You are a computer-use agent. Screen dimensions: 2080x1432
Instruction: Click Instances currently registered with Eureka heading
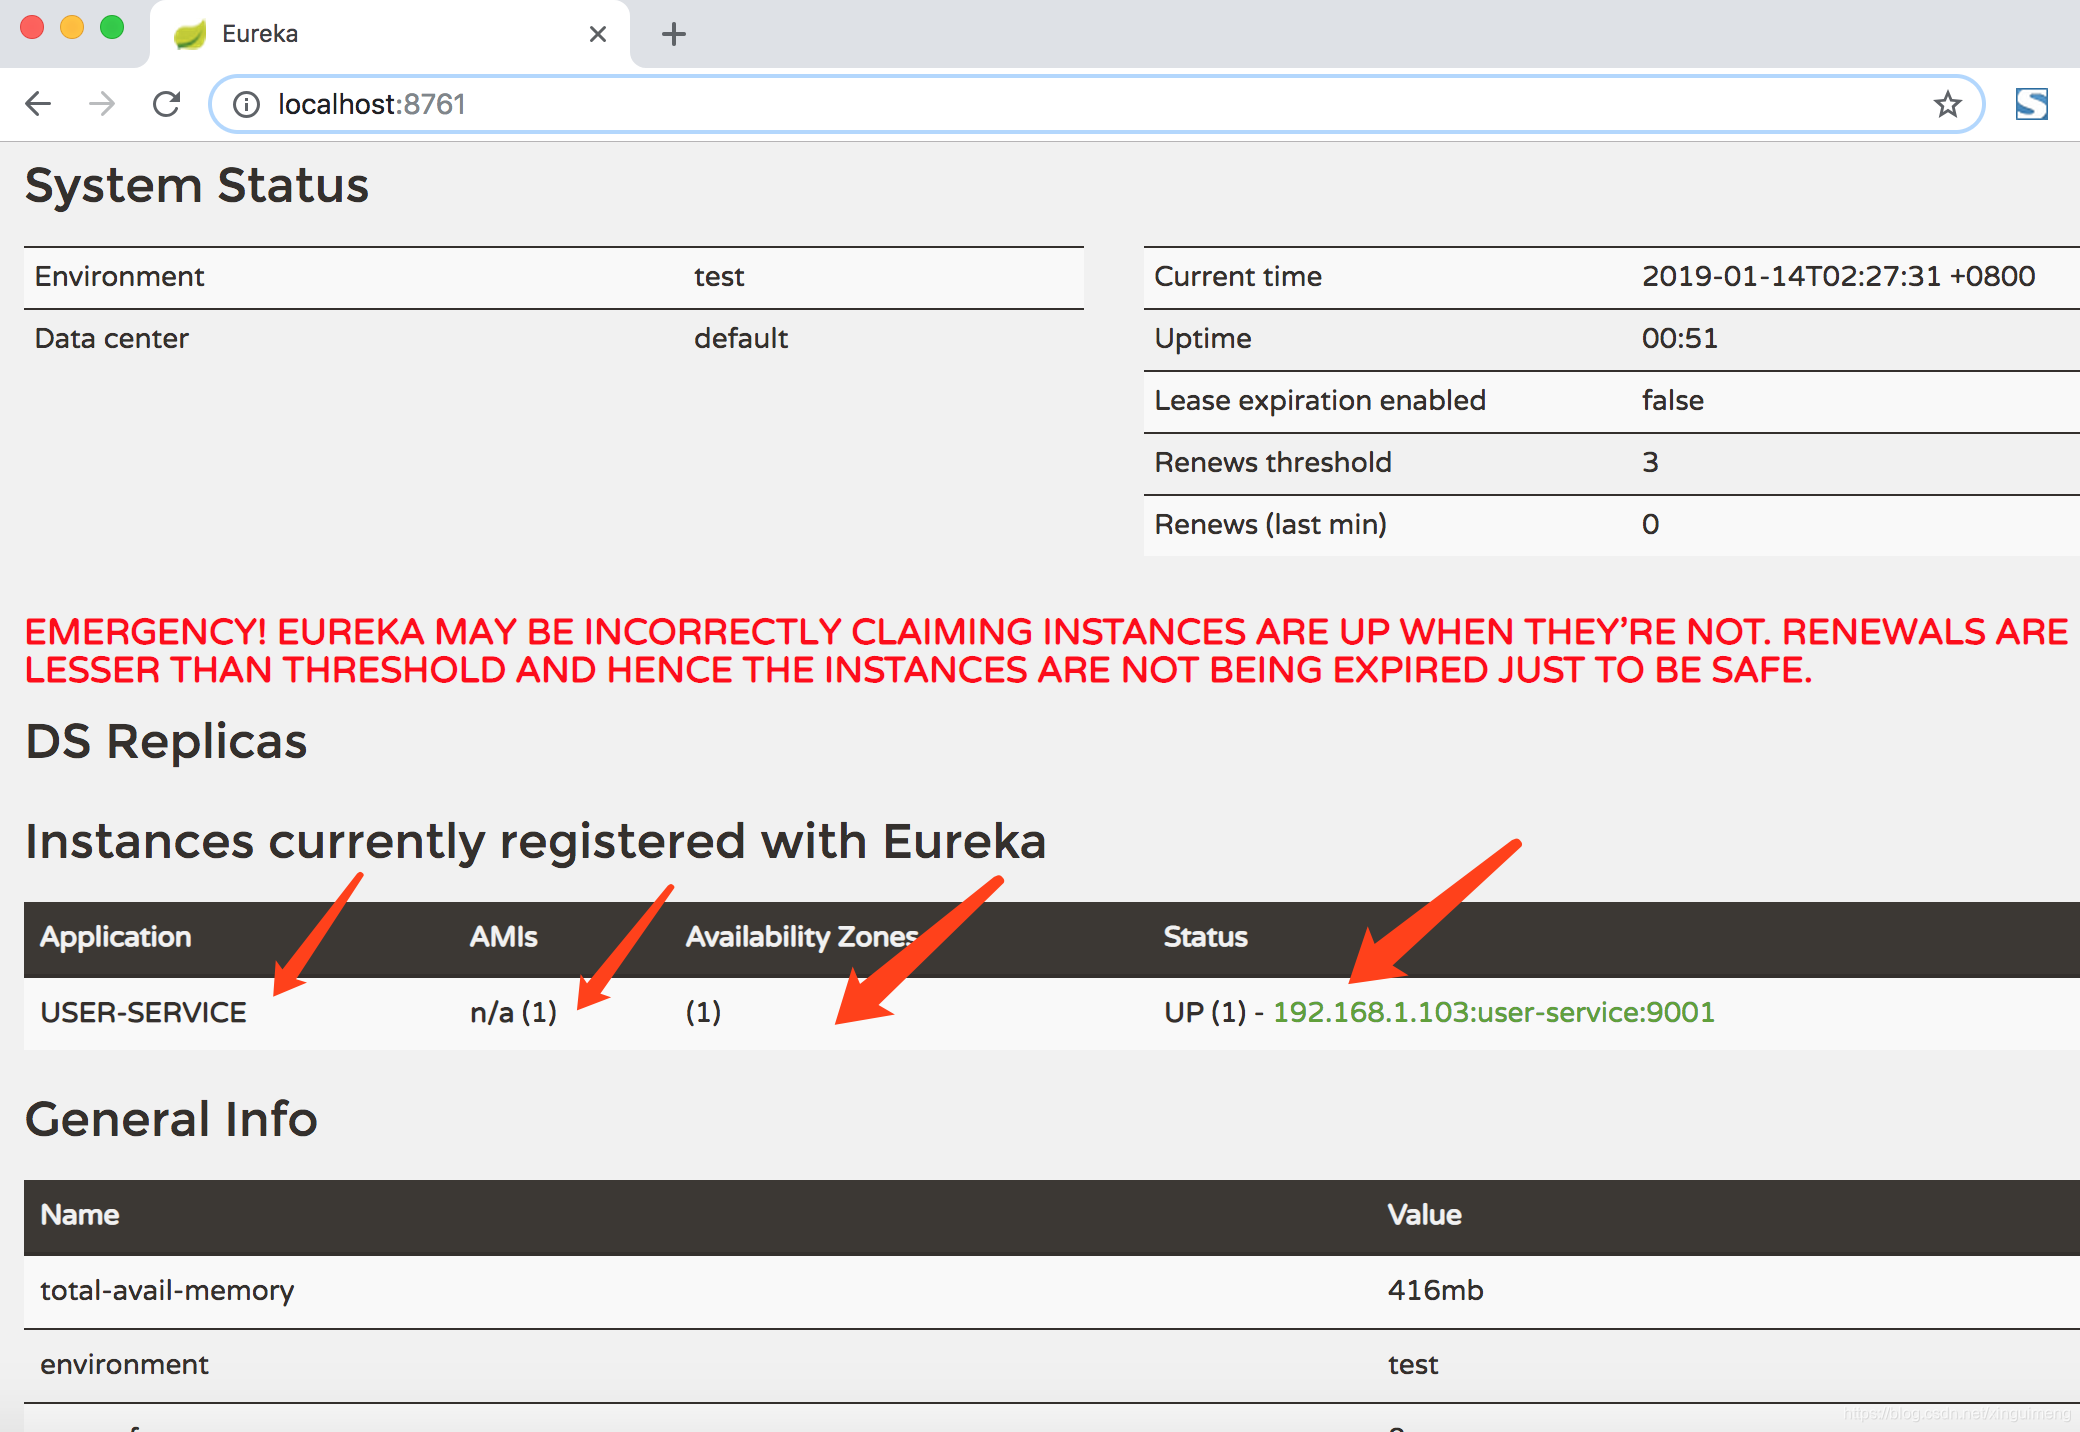pos(535,841)
